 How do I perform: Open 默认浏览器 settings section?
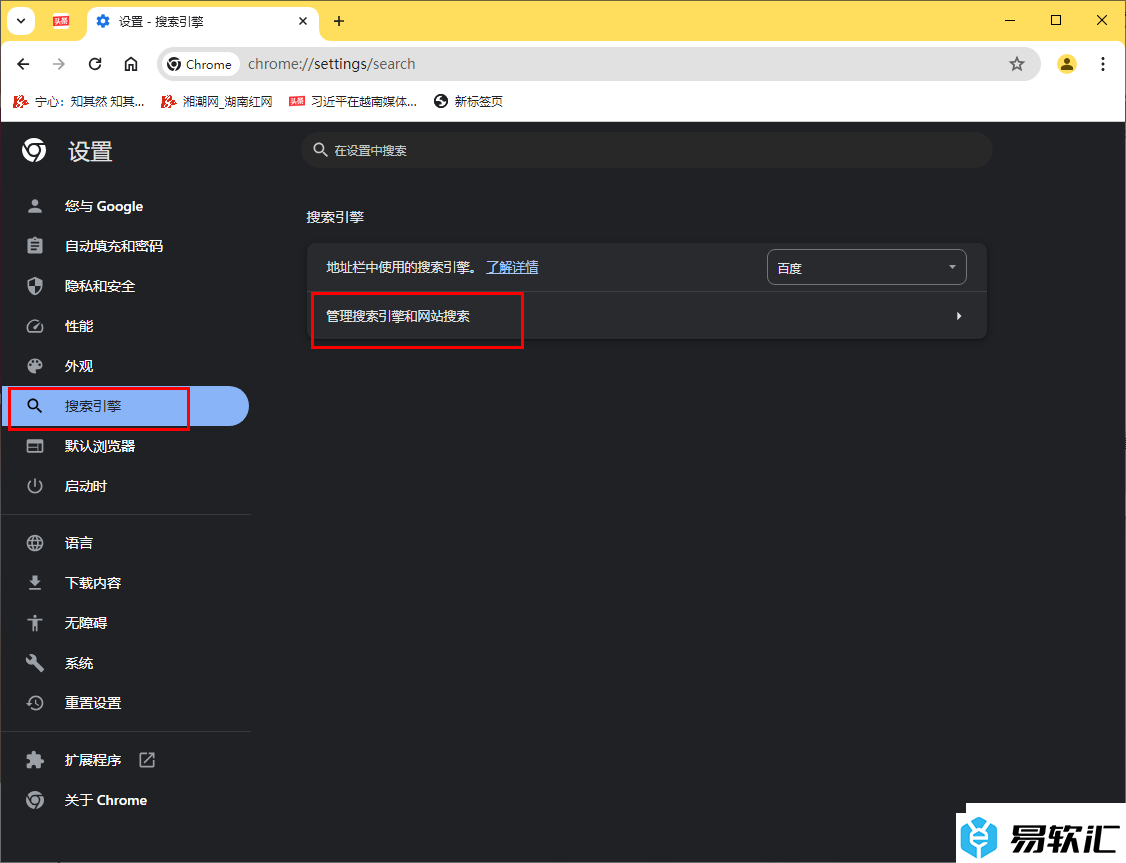coord(125,446)
